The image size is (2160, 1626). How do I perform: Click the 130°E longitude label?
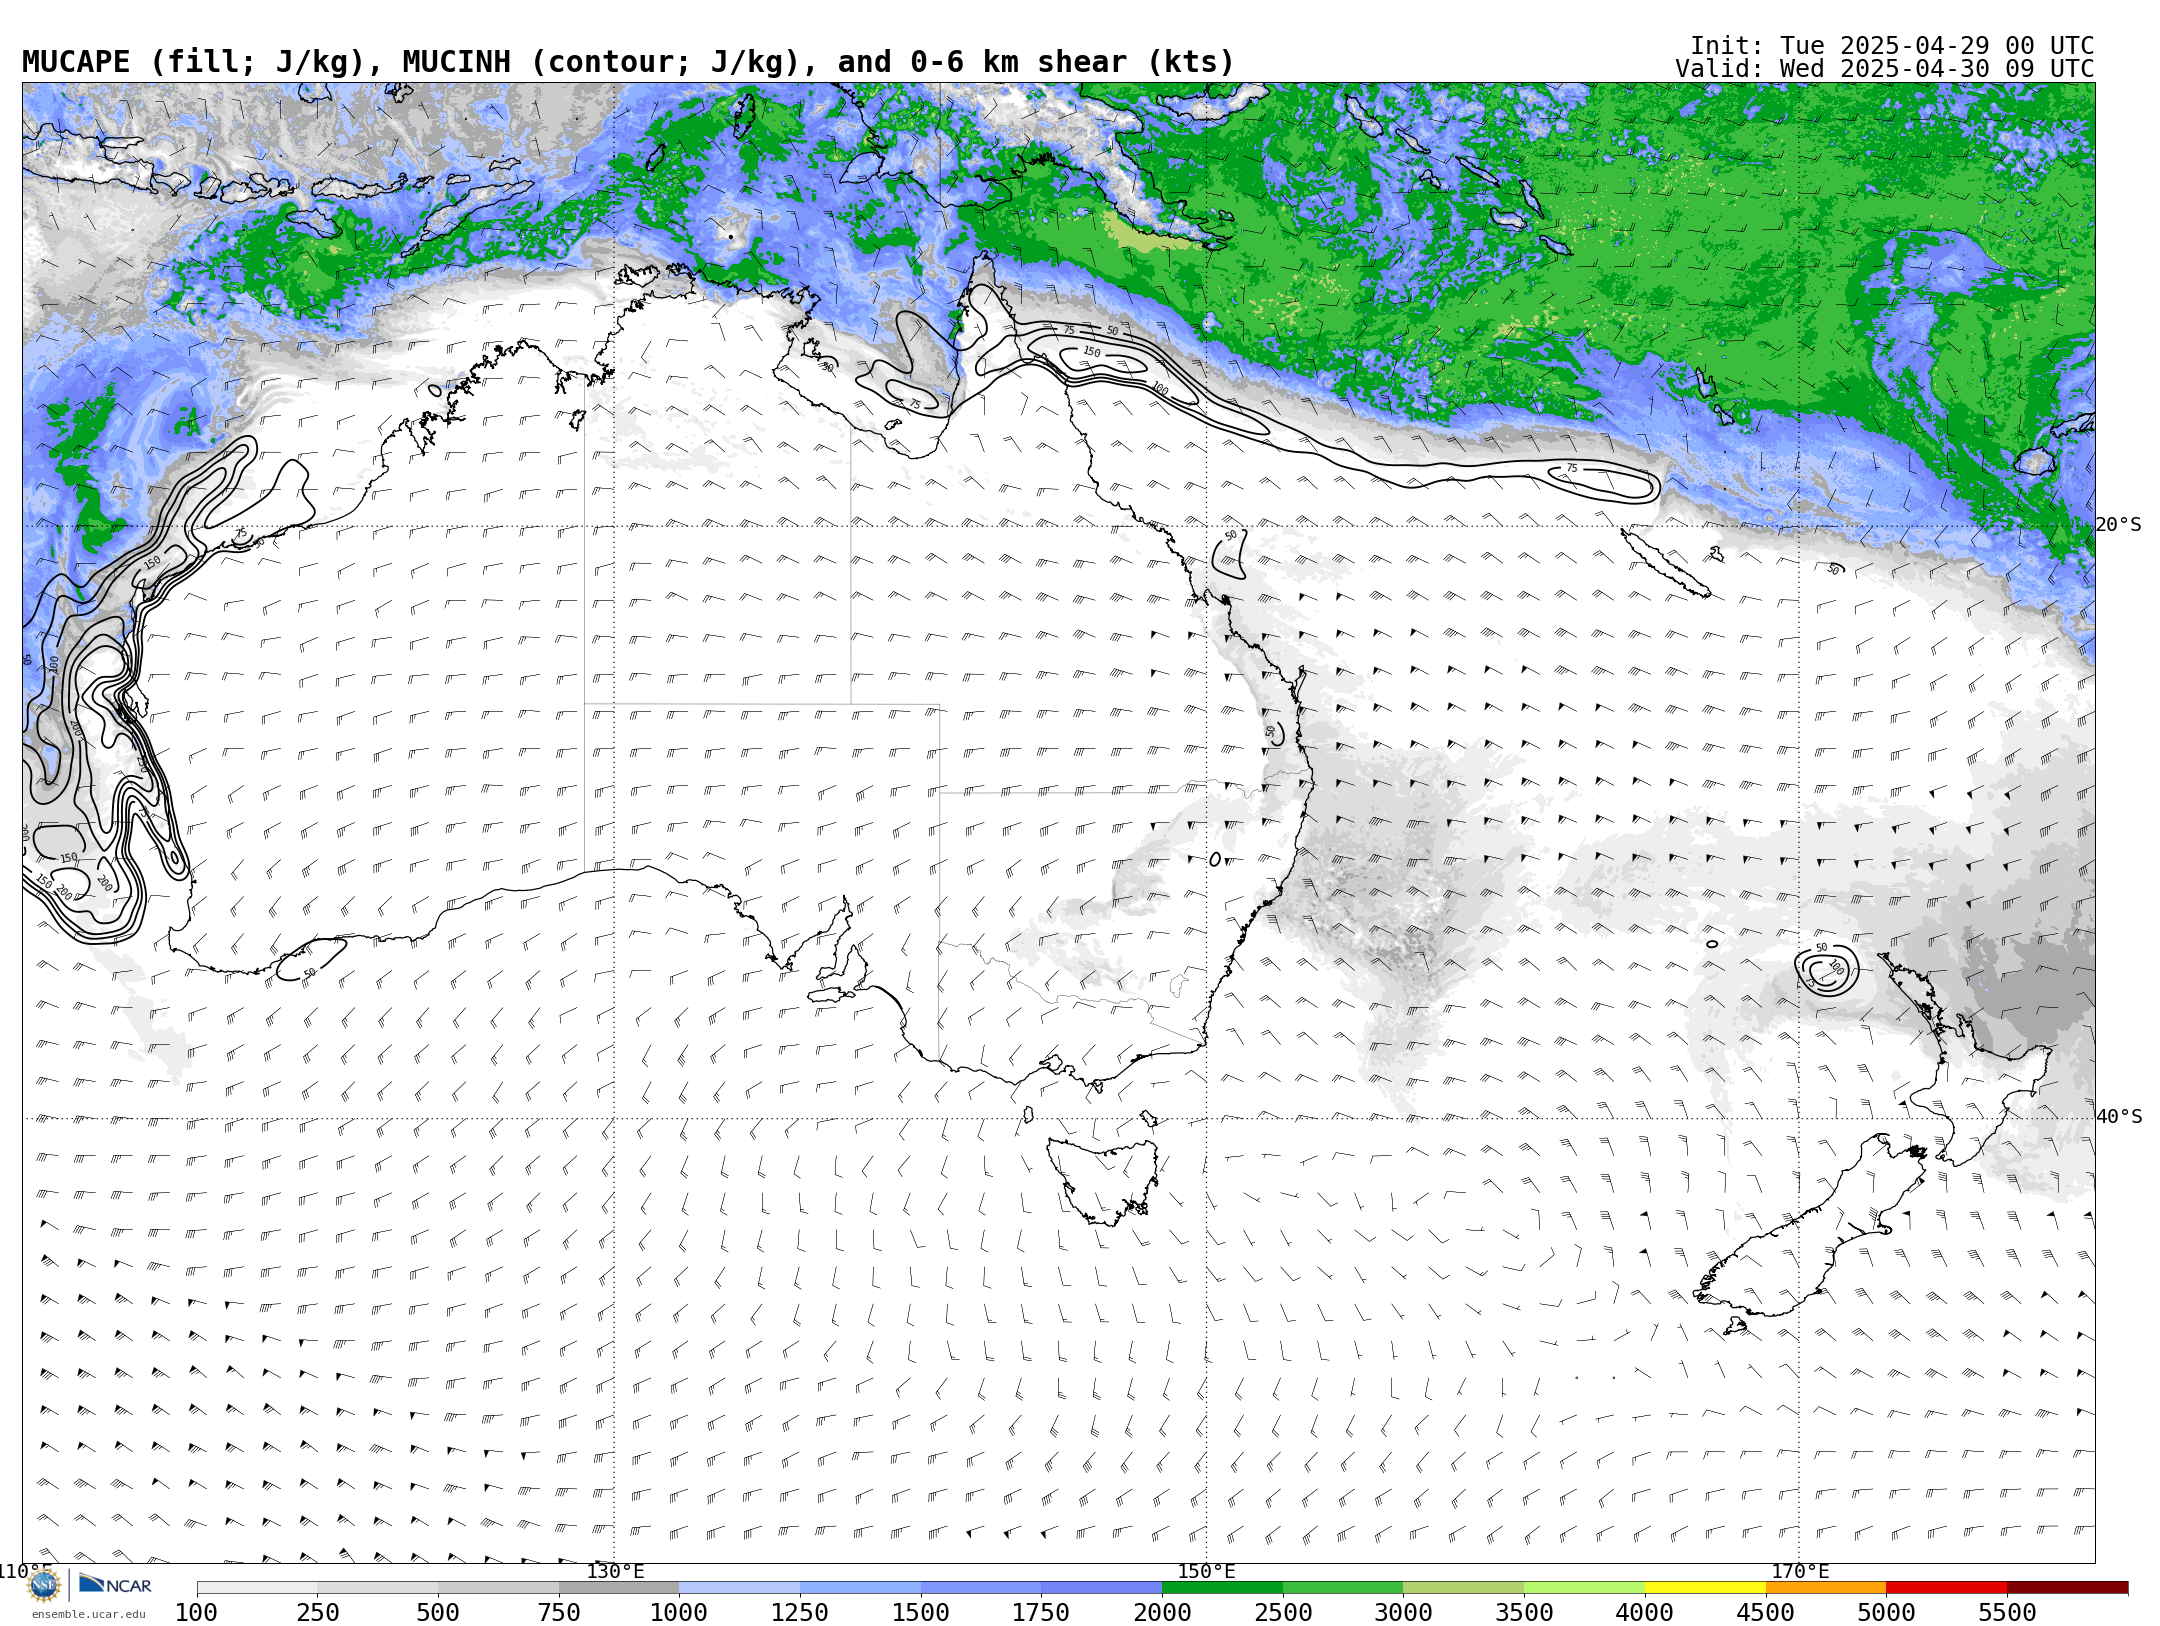615,1571
